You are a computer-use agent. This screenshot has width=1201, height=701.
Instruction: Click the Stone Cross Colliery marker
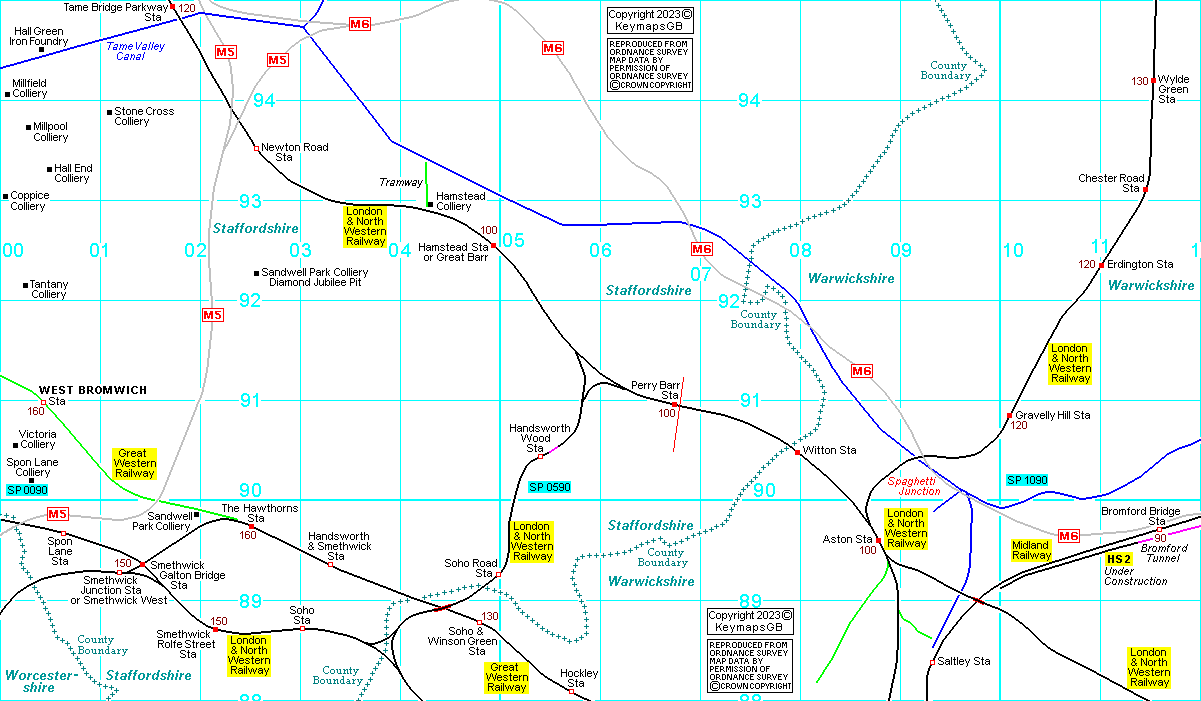coord(109,112)
